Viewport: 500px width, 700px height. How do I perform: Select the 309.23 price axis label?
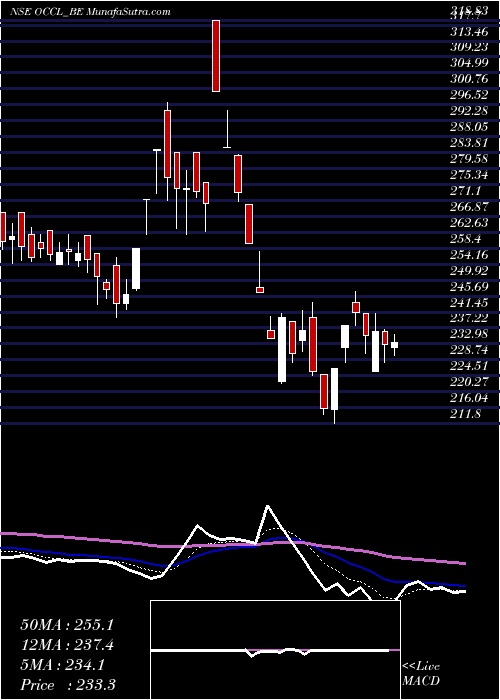coord(469,48)
